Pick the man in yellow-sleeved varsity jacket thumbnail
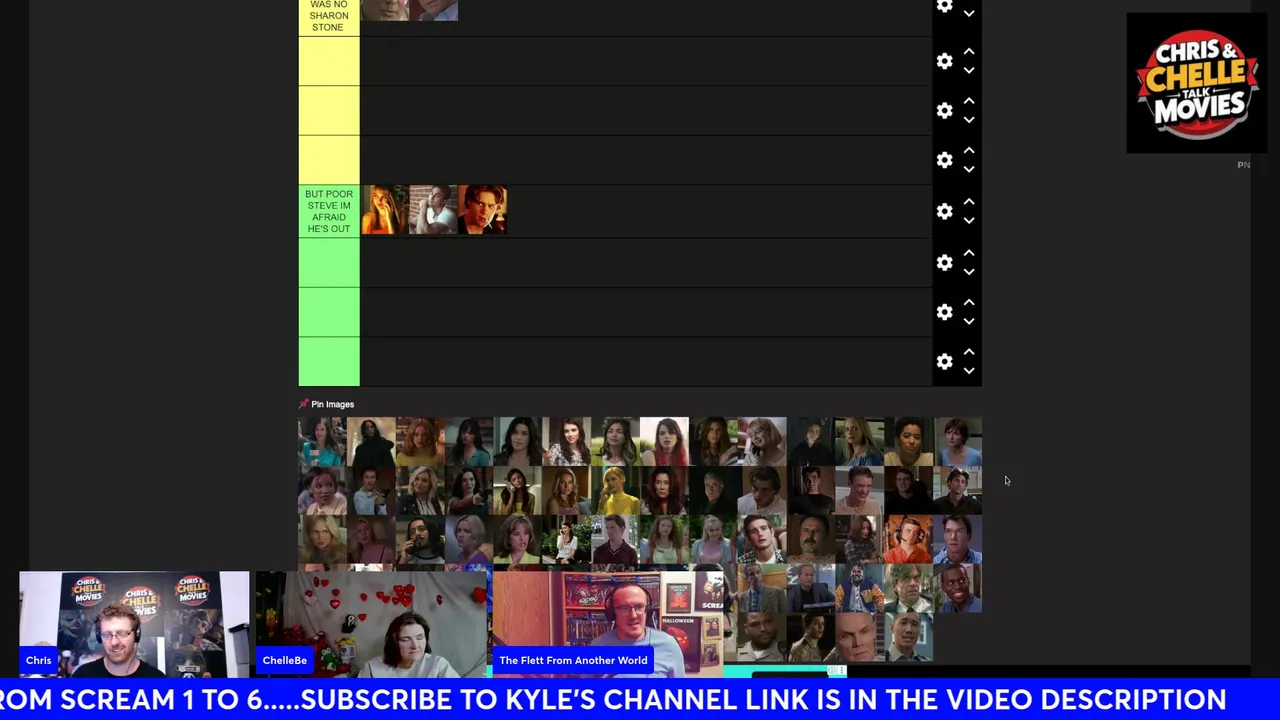The height and width of the screenshot is (720, 1280). tap(860, 588)
